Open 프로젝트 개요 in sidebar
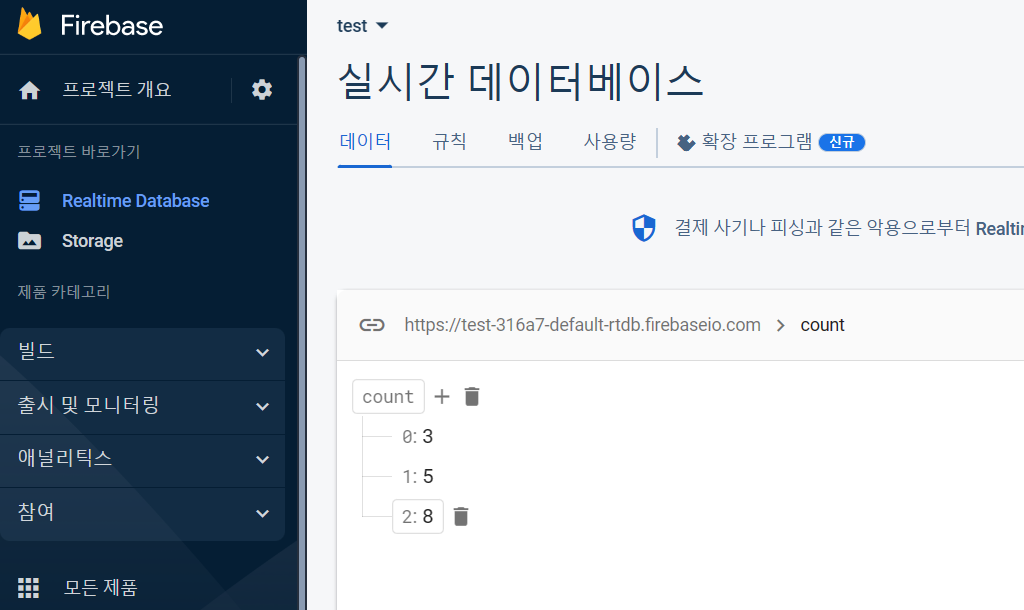Viewport: 1024px width, 610px height. [x=117, y=89]
